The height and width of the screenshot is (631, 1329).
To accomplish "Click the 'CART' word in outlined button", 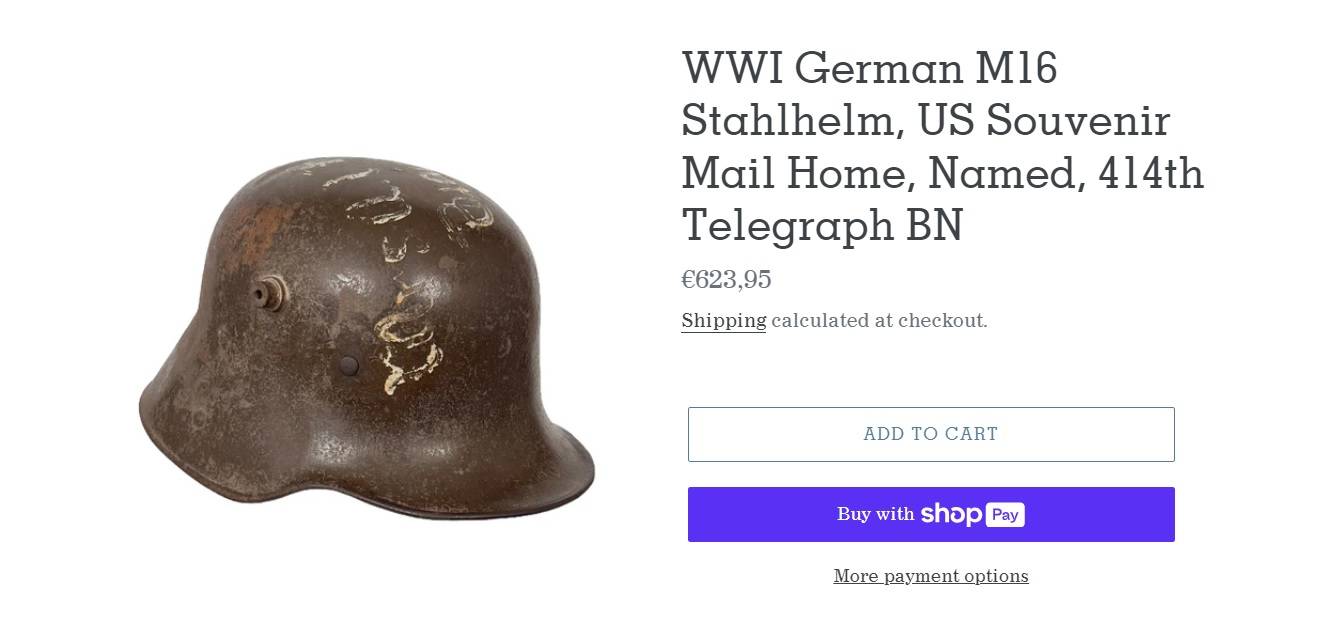I will (971, 434).
